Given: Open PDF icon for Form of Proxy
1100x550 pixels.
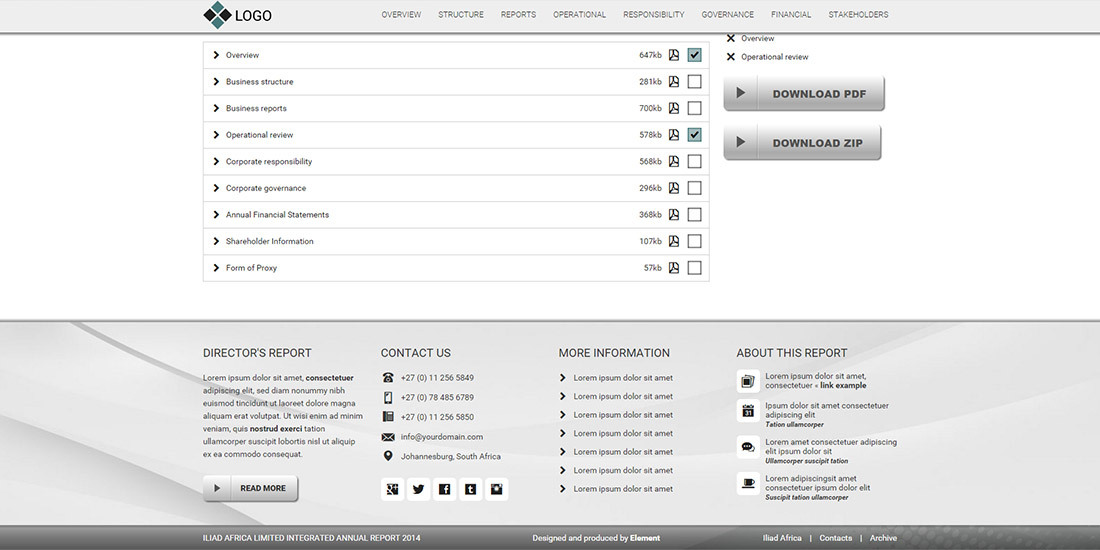Looking at the screenshot, I should tap(673, 268).
